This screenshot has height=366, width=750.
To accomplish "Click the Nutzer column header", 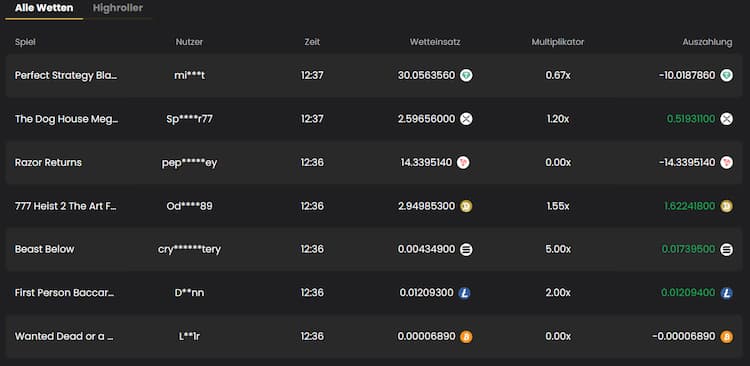I will pos(189,42).
